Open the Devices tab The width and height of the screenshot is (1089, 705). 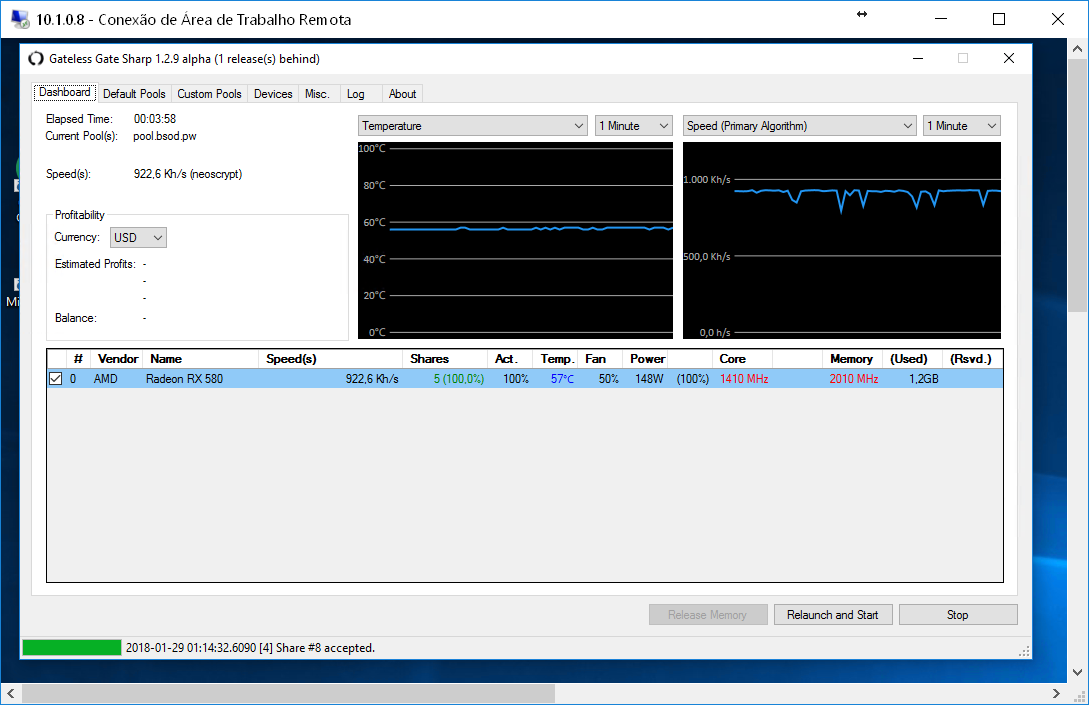(273, 94)
